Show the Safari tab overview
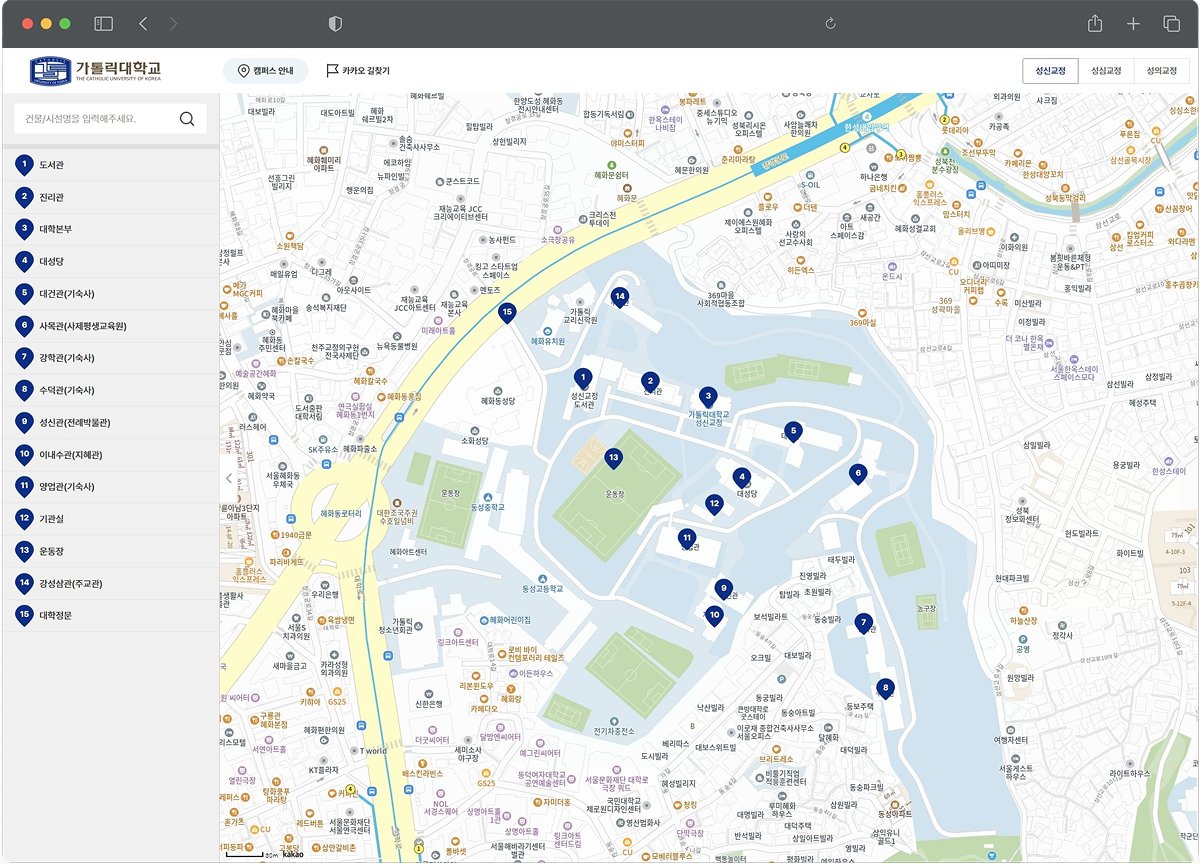This screenshot has width=1200, height=864. [1171, 23]
